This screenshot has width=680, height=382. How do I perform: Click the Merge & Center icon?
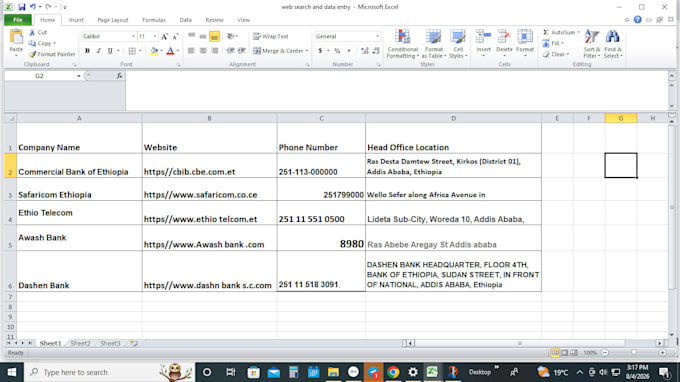[x=257, y=51]
